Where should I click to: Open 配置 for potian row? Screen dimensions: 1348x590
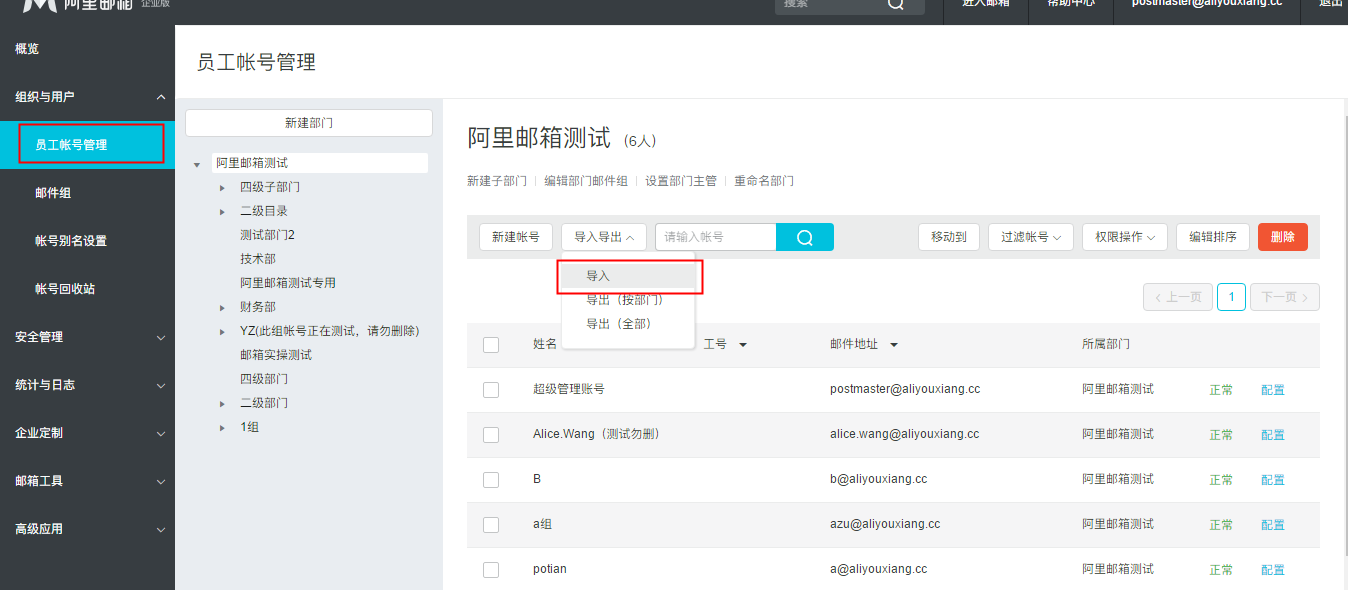point(1273,570)
